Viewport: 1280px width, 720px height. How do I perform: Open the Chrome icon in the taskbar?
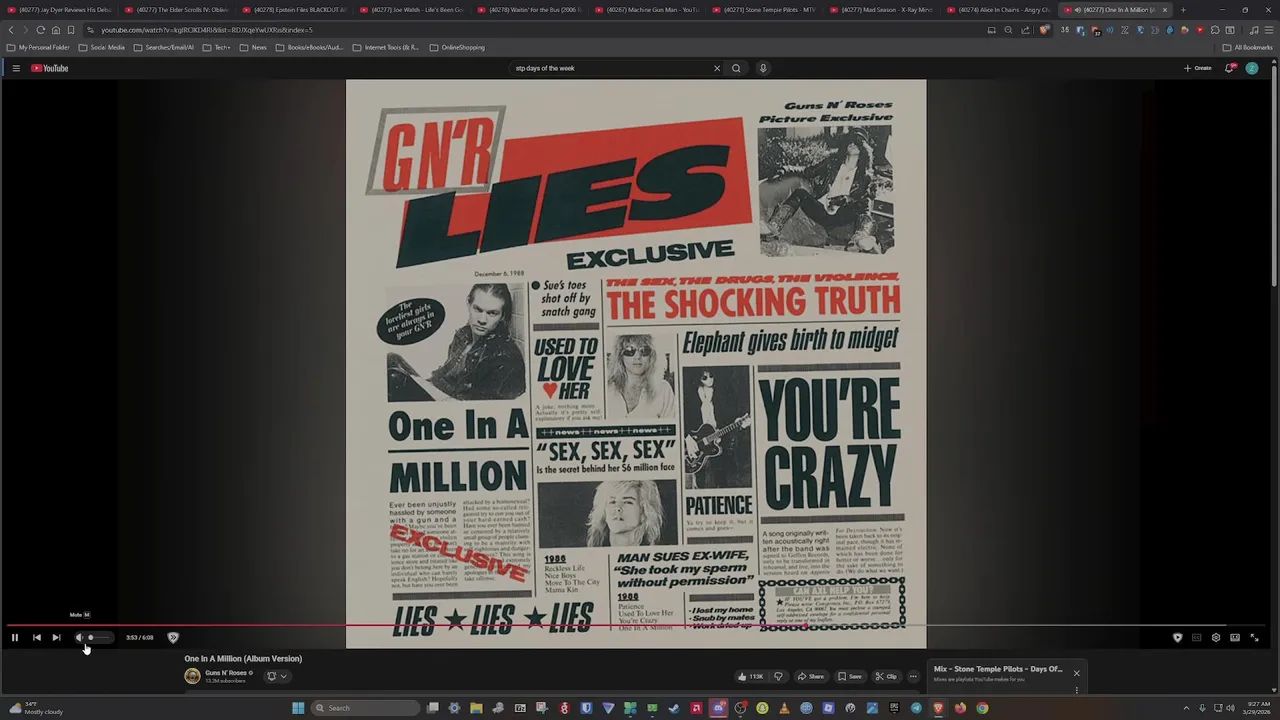[x=982, y=708]
